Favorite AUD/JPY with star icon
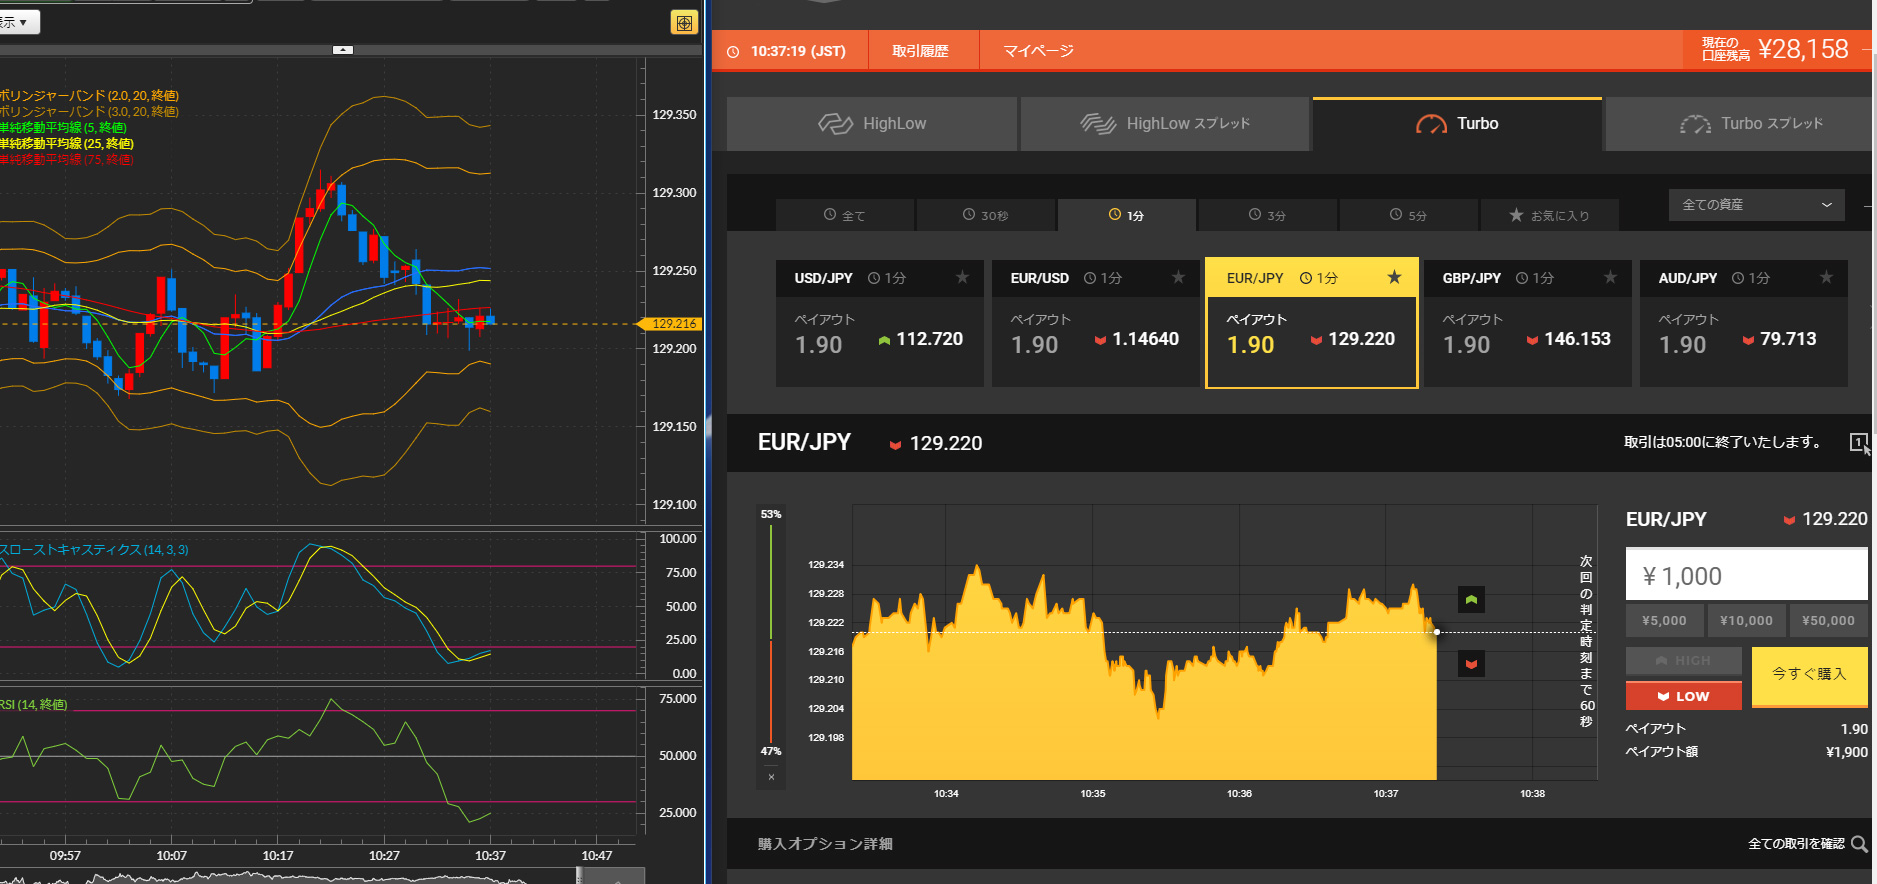The height and width of the screenshot is (884, 1877). pyautogui.click(x=1826, y=278)
